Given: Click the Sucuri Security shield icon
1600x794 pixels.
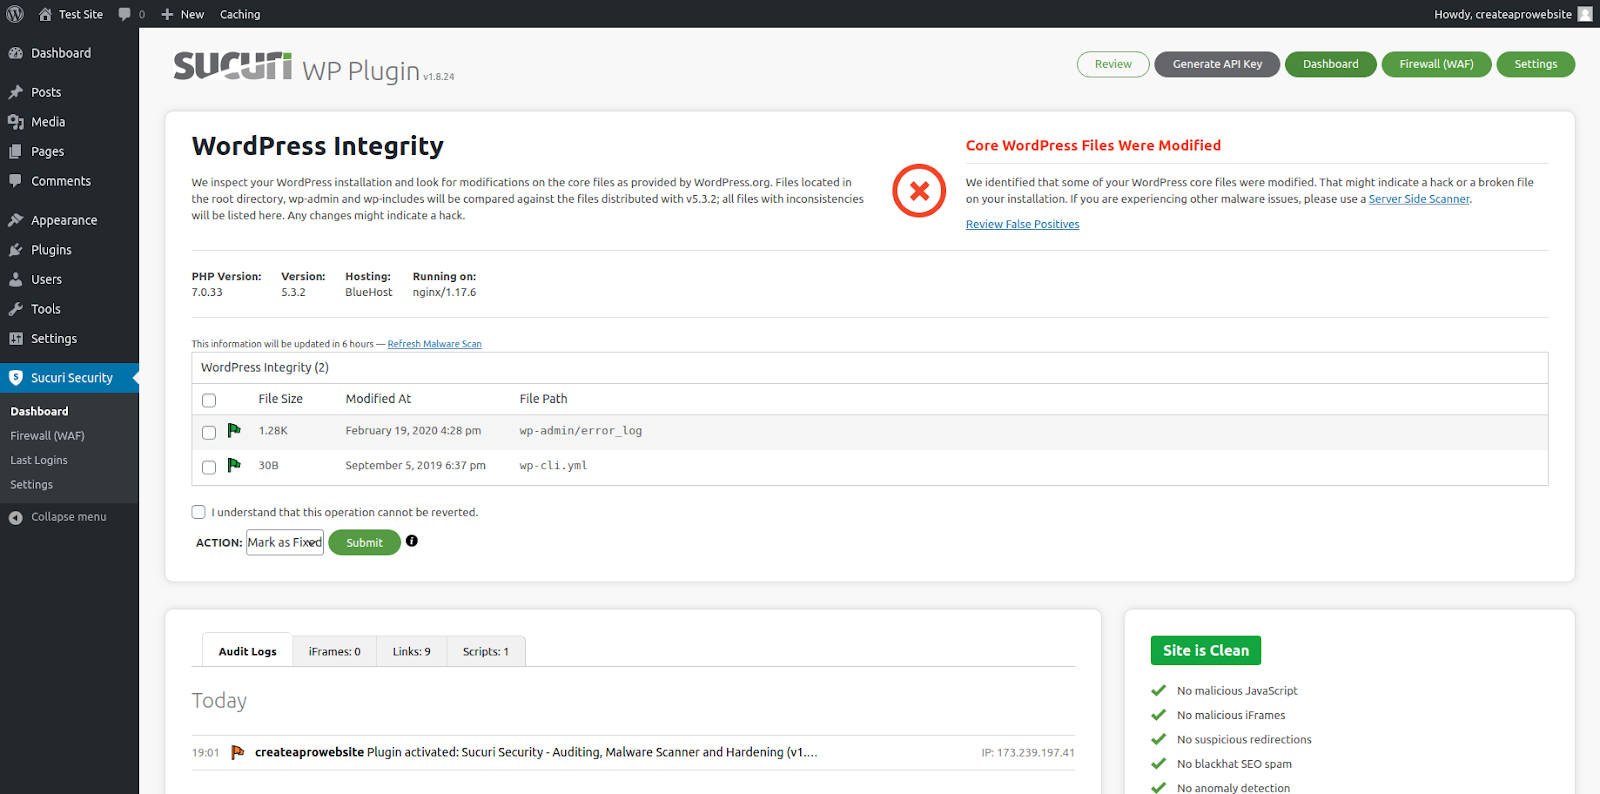Looking at the screenshot, I should pyautogui.click(x=16, y=378).
